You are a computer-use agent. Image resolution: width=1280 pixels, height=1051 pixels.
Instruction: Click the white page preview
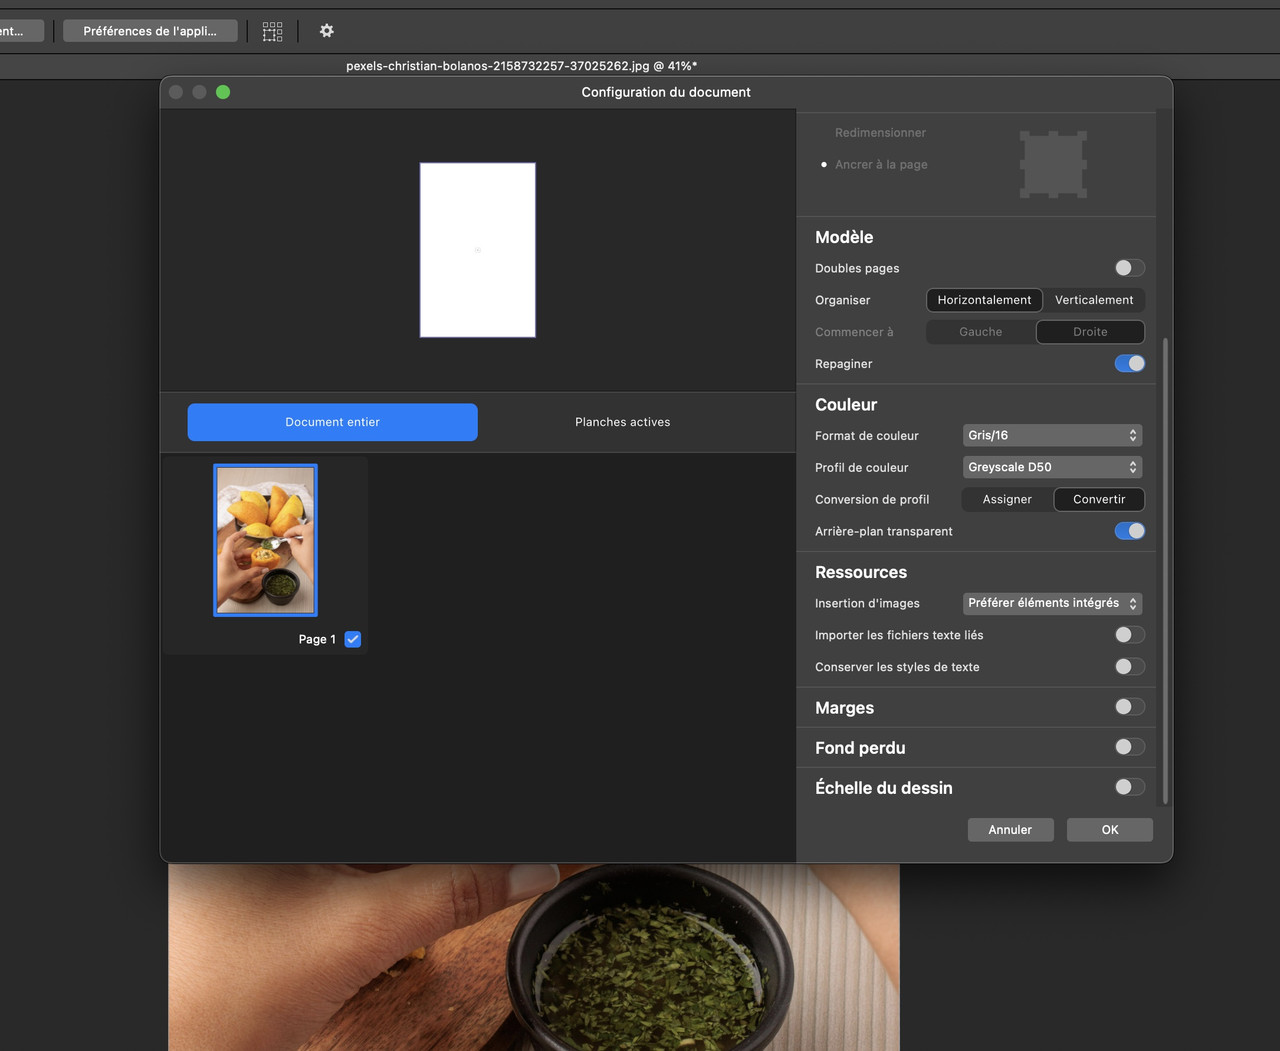coord(478,250)
